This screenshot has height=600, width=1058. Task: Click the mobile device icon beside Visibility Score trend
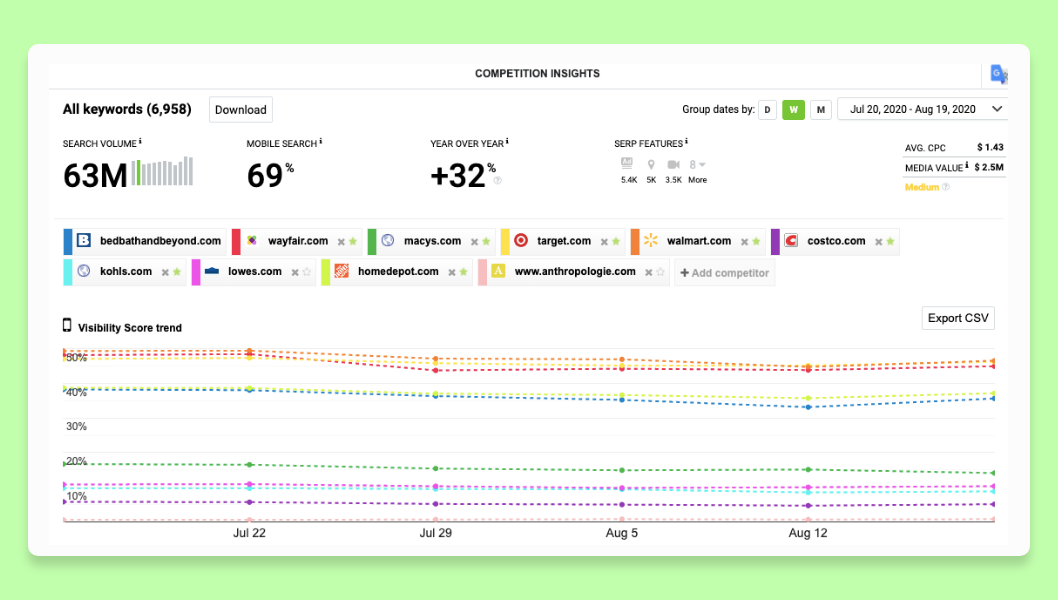click(x=67, y=325)
